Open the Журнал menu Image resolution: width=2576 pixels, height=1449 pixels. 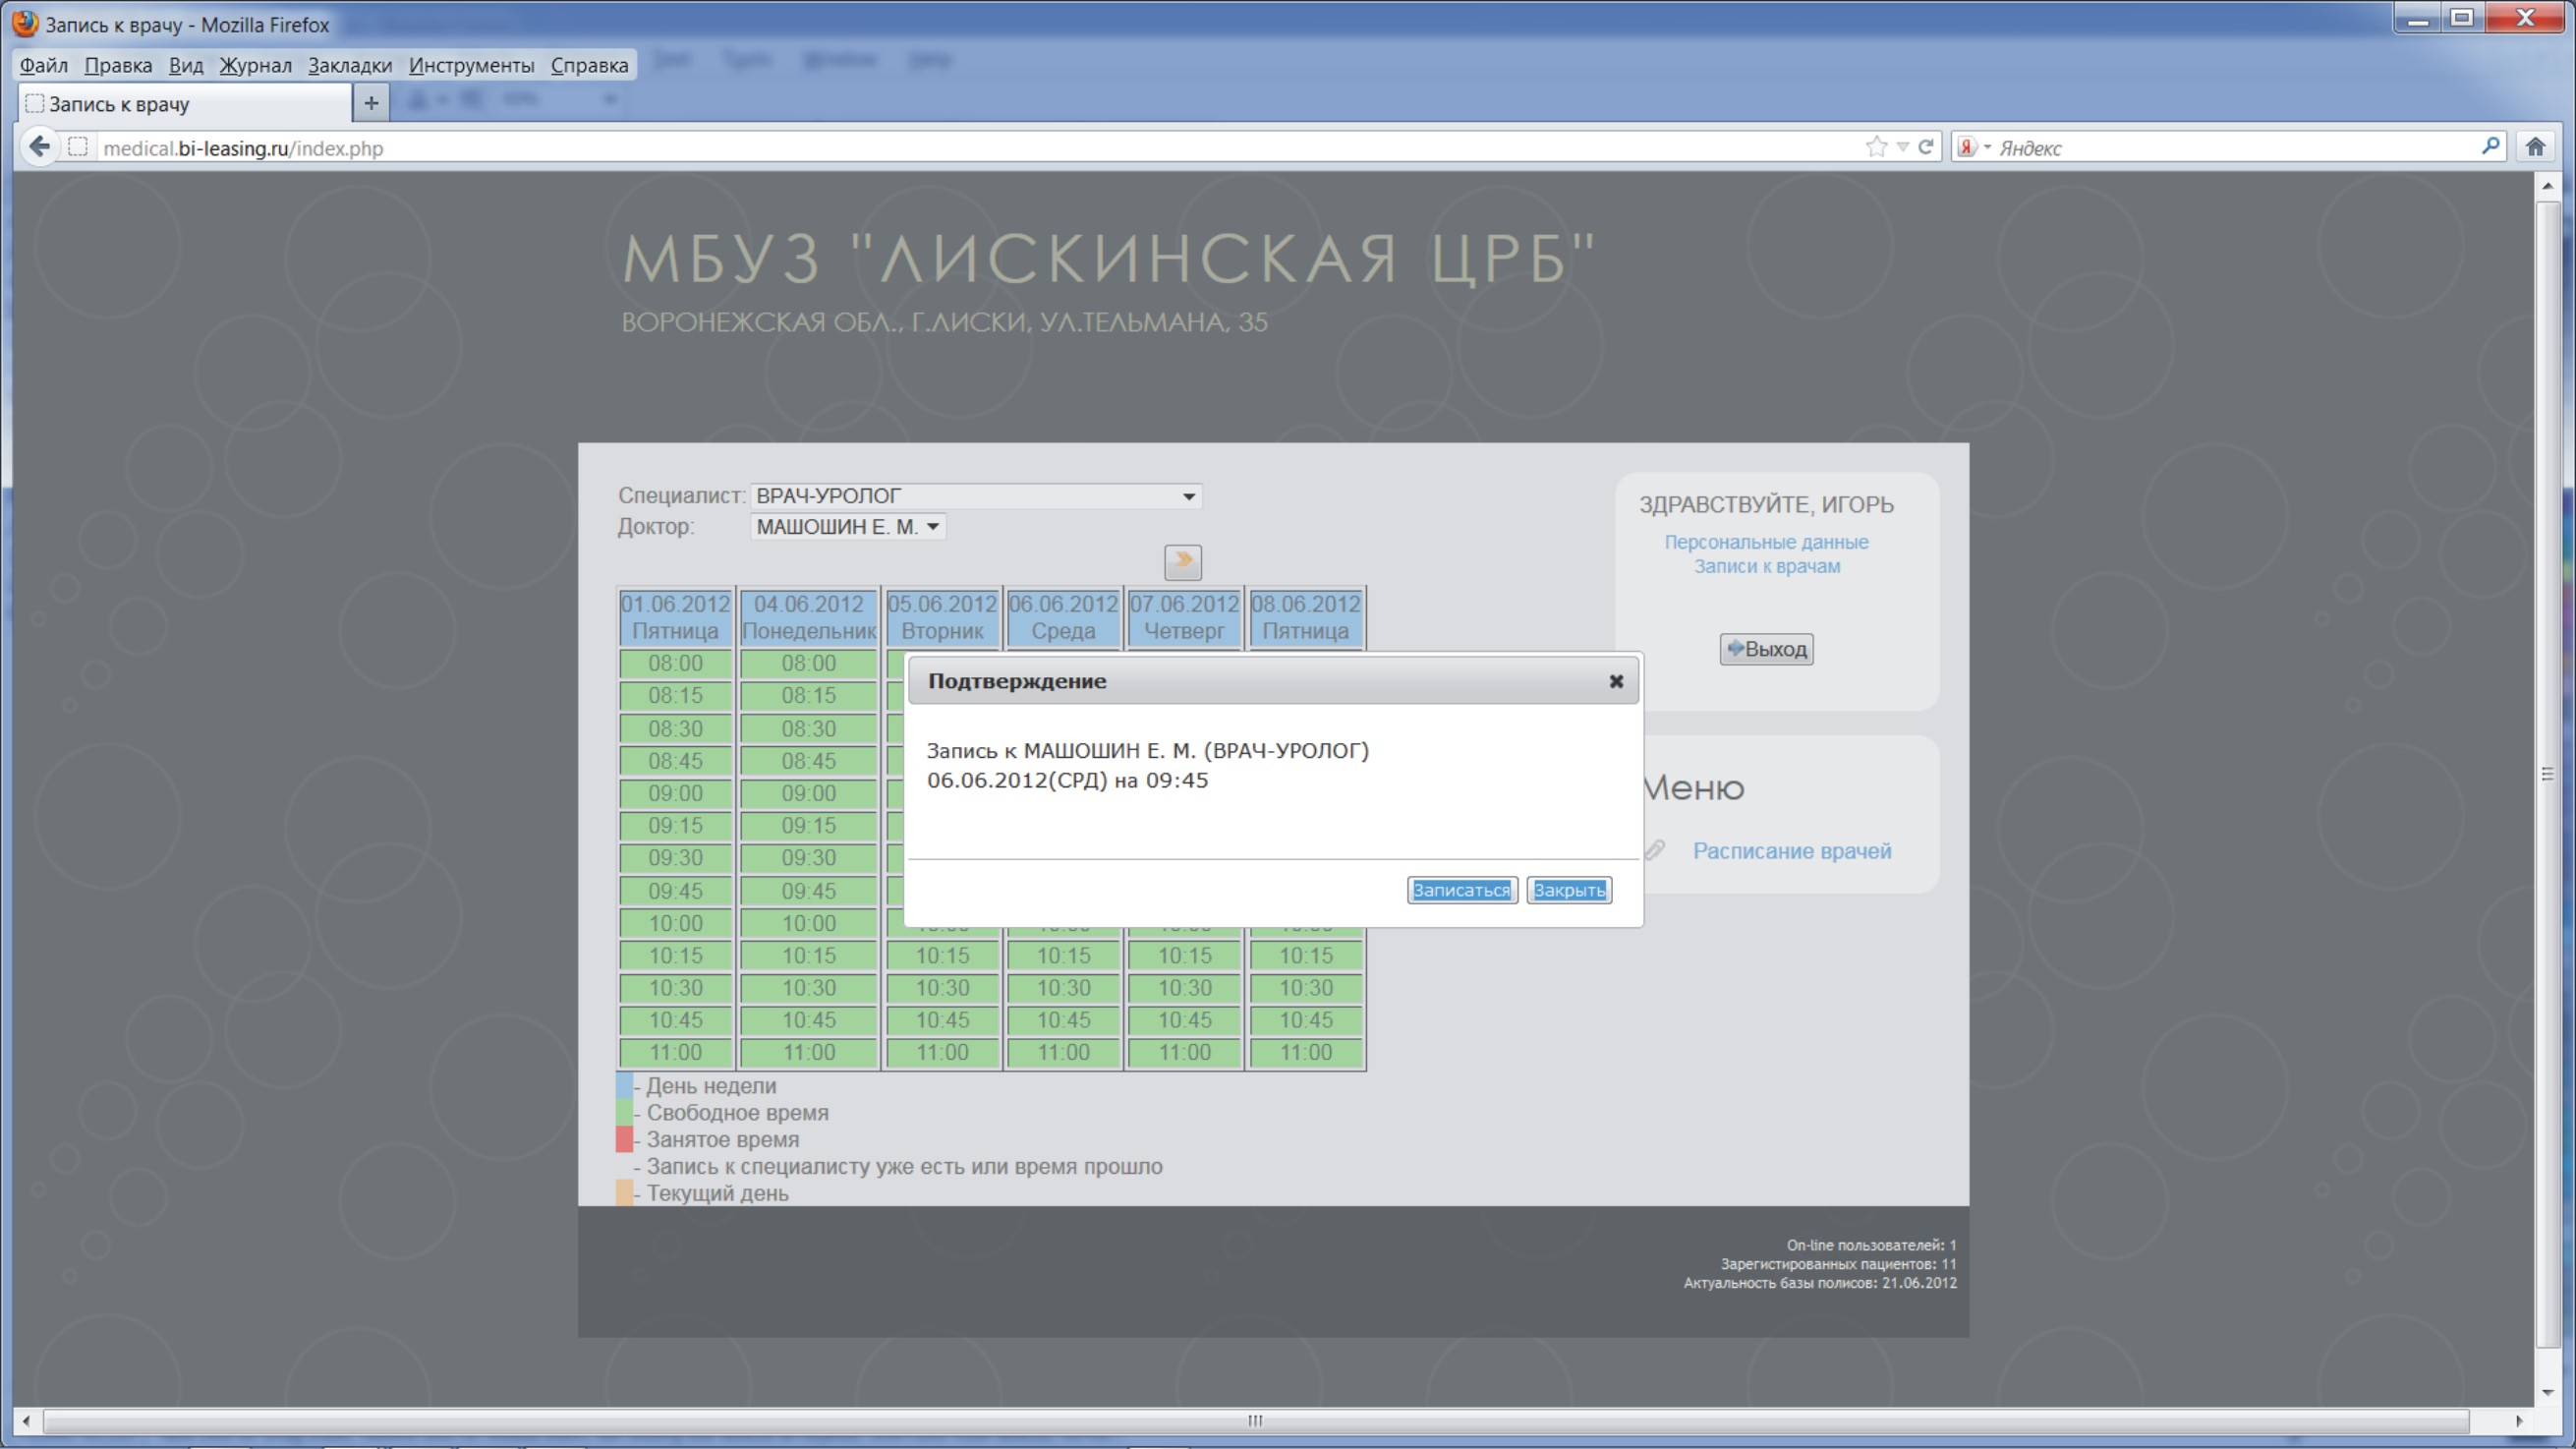pyautogui.click(x=255, y=65)
